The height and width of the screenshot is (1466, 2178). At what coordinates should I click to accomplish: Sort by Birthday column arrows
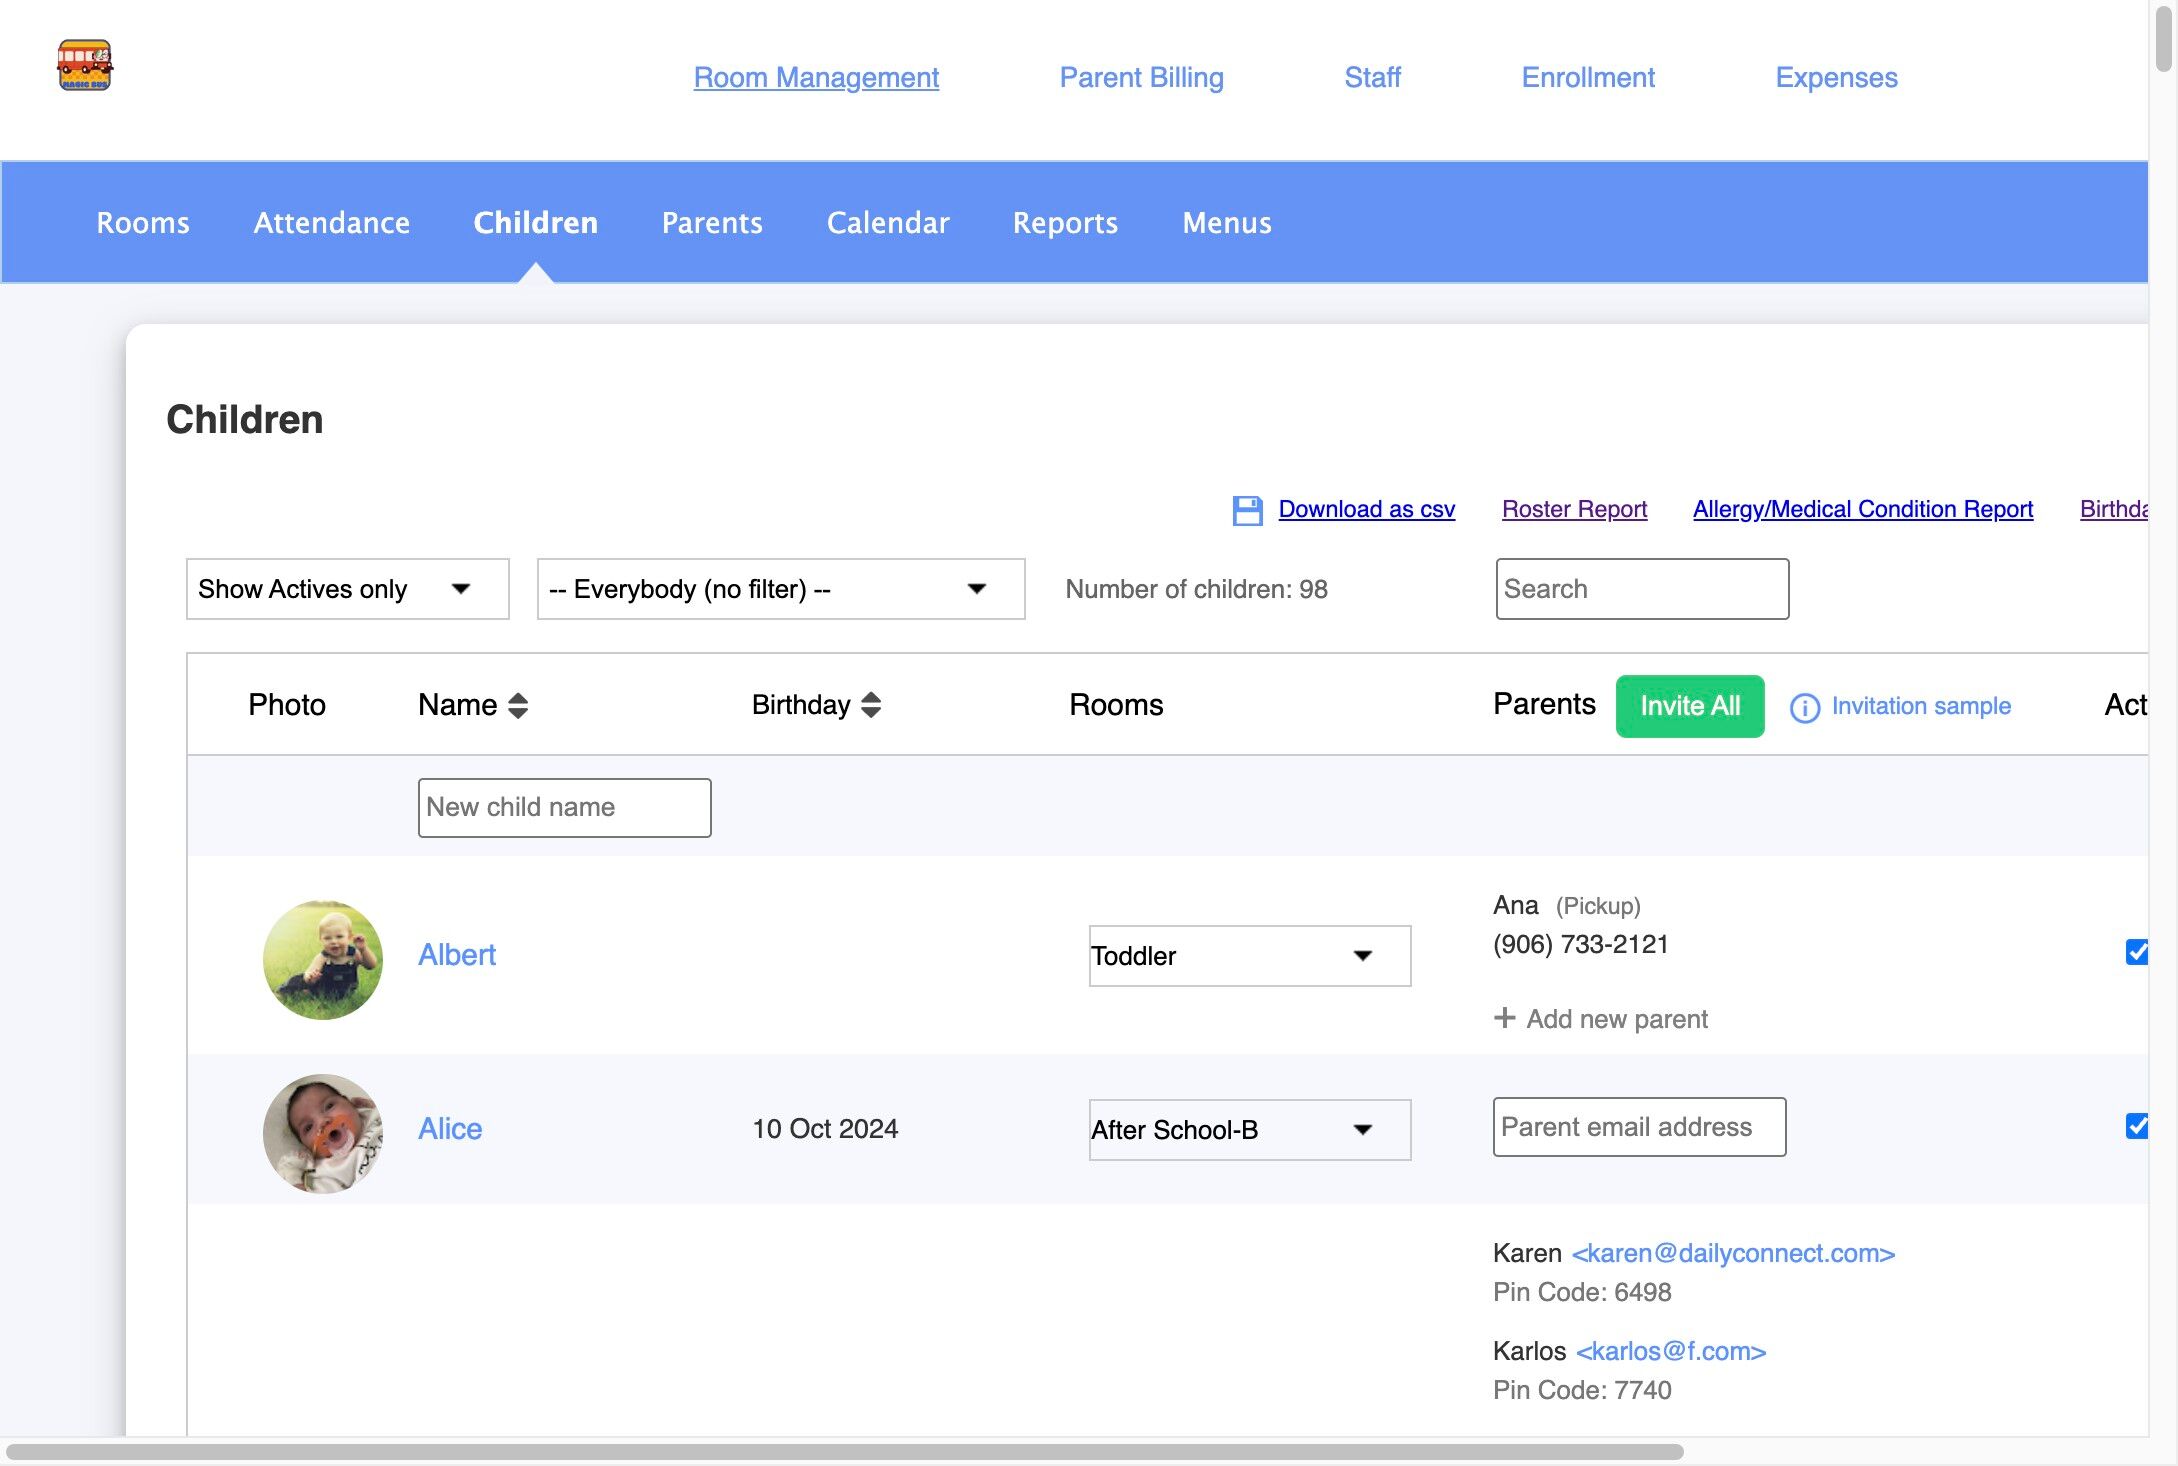click(871, 705)
